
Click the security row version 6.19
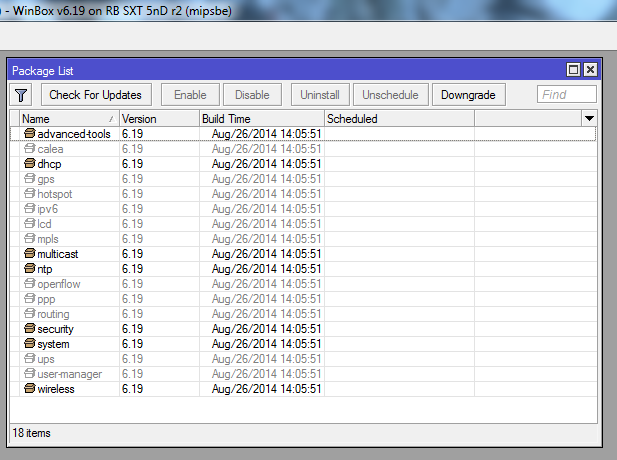pyautogui.click(x=132, y=329)
